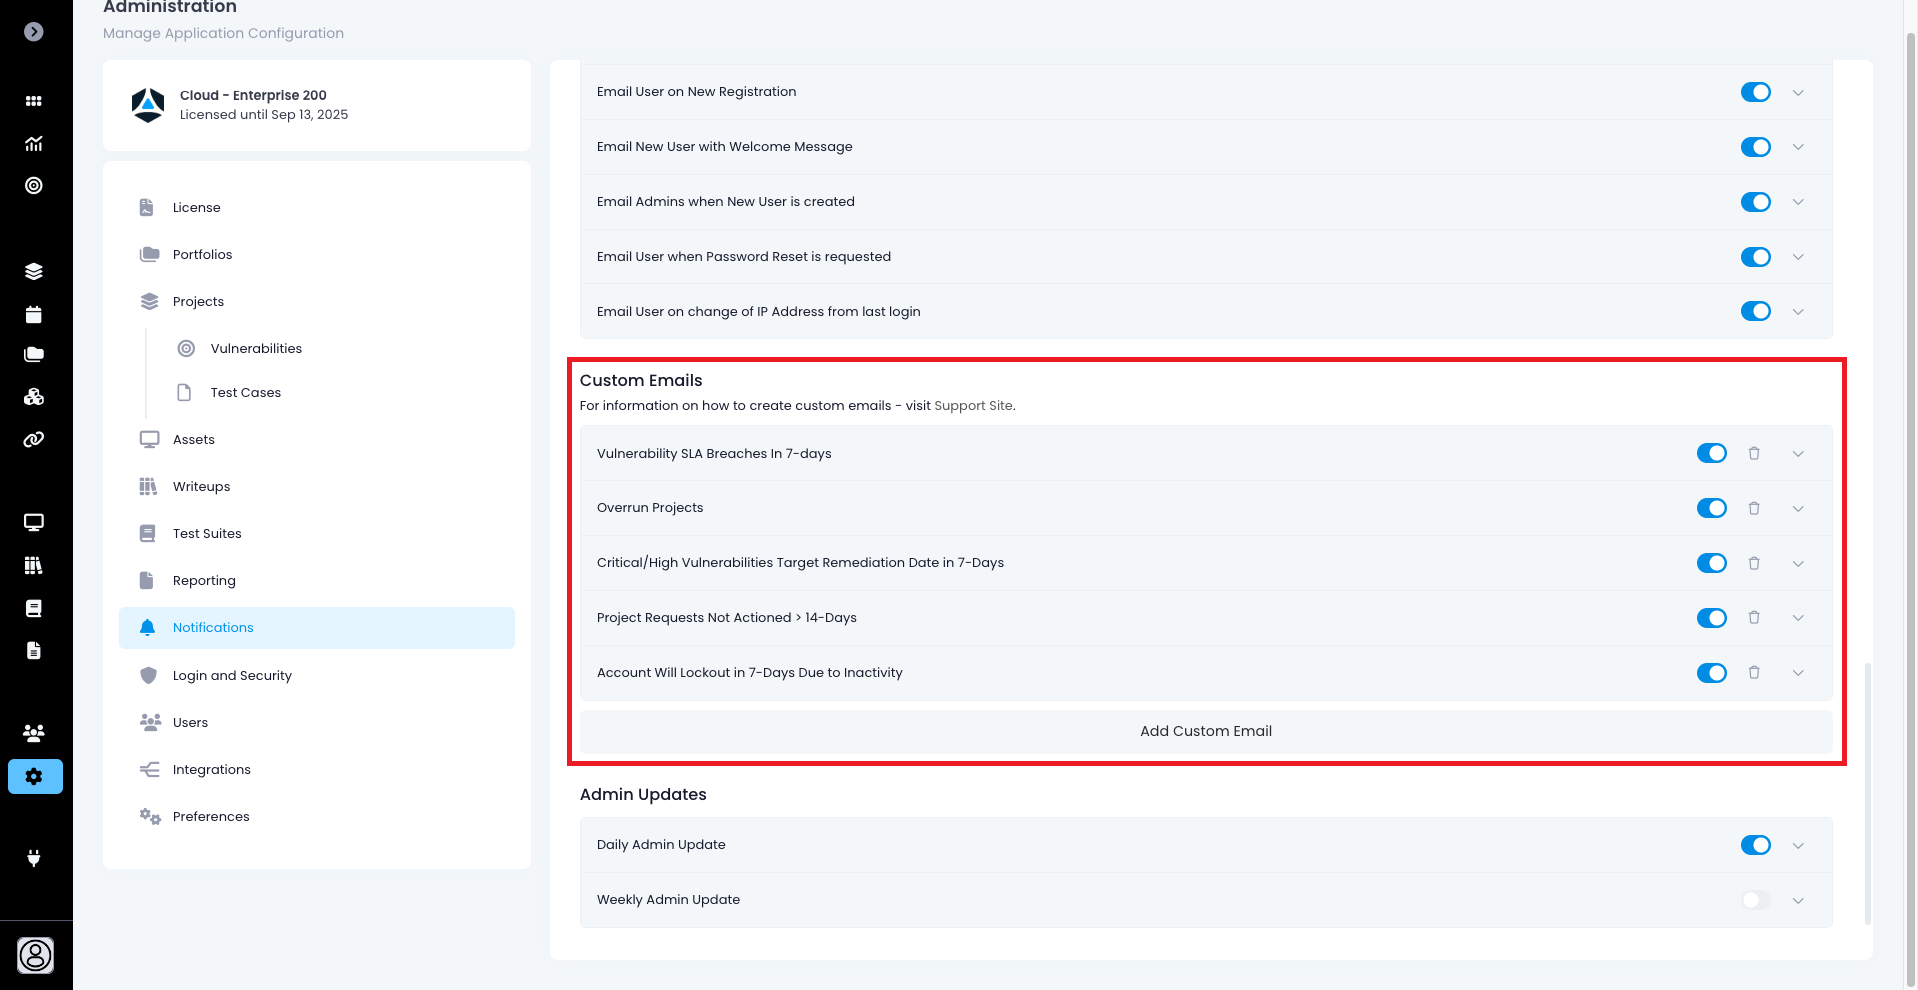1918x990 pixels.
Task: Select Vulnerabilities under Projects
Action: pyautogui.click(x=256, y=348)
